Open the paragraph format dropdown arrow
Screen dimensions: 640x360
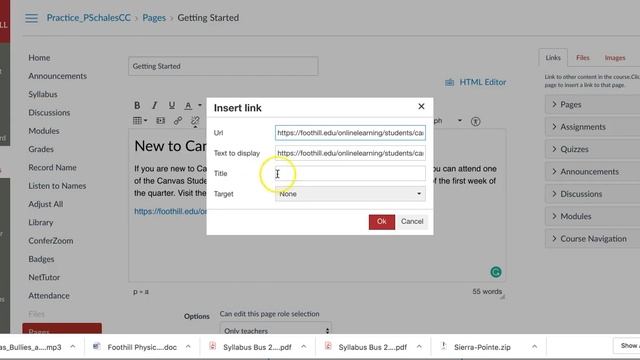point(460,120)
